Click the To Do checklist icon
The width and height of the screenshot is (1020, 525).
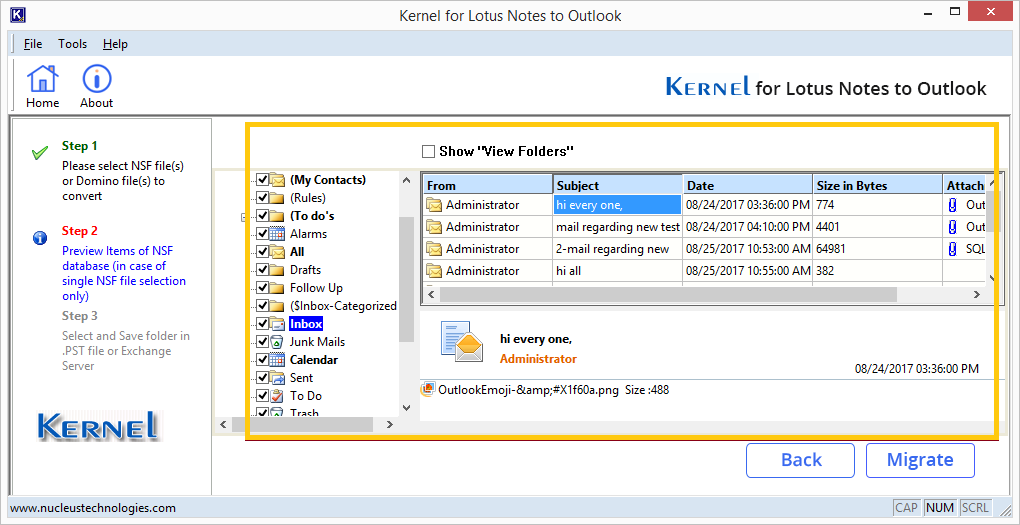(278, 396)
